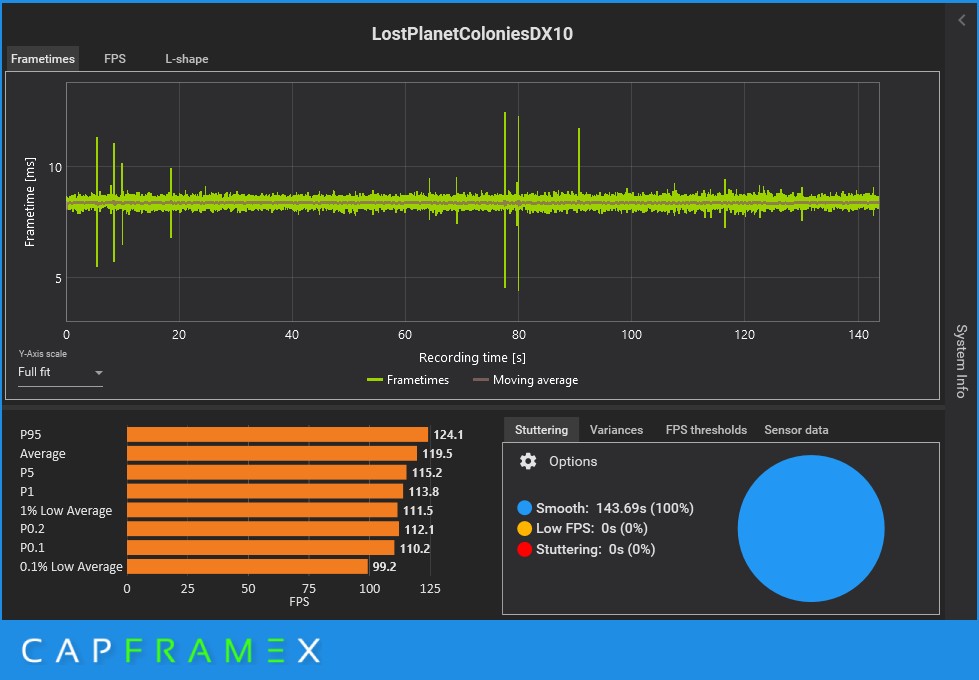979x680 pixels.
Task: Click the 'Frametime [ms]' axis label
Action: [29, 202]
